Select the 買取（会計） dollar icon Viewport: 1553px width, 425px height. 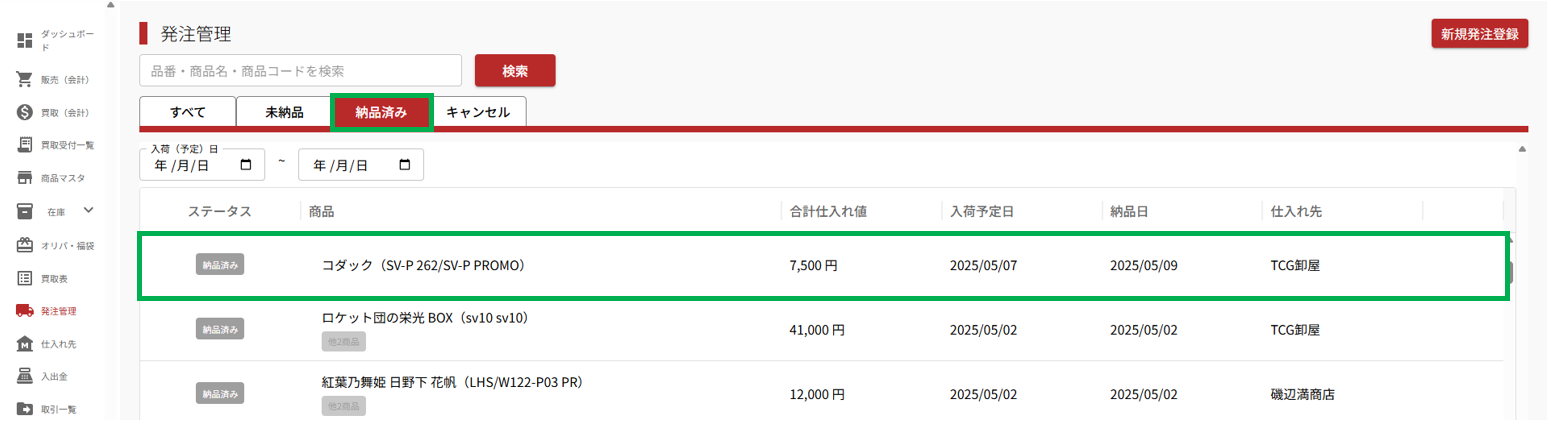(25, 112)
